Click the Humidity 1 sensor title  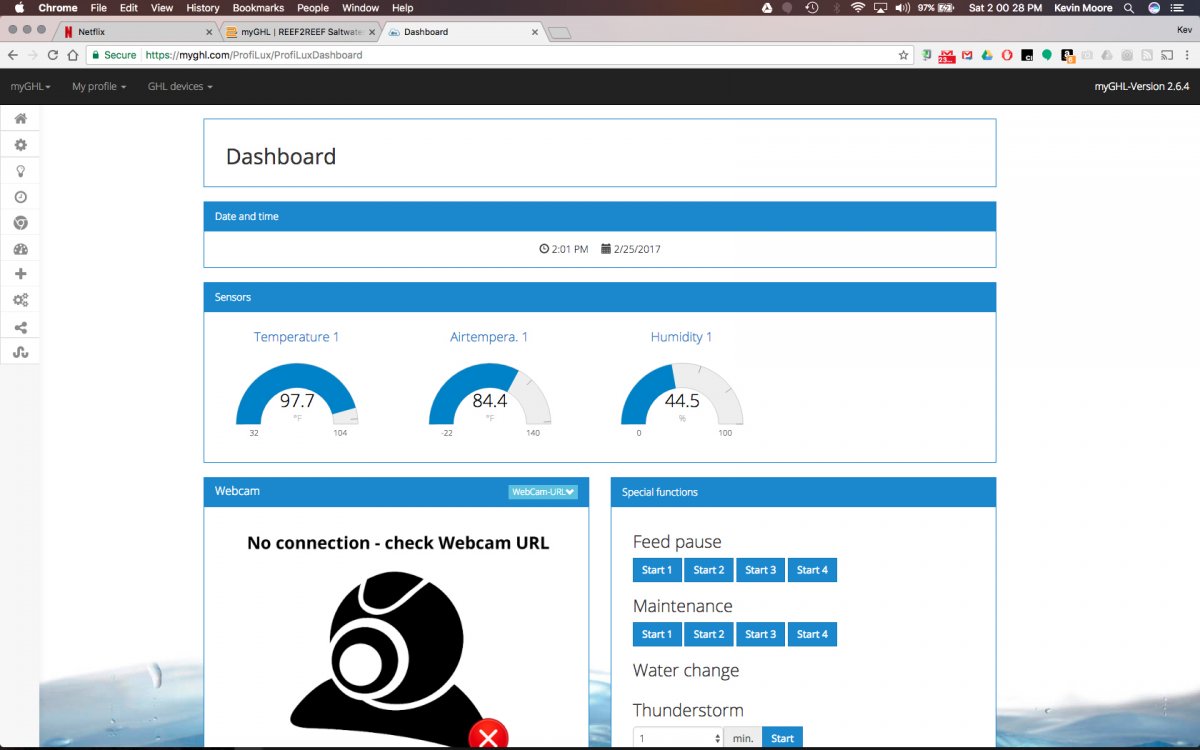click(x=681, y=337)
